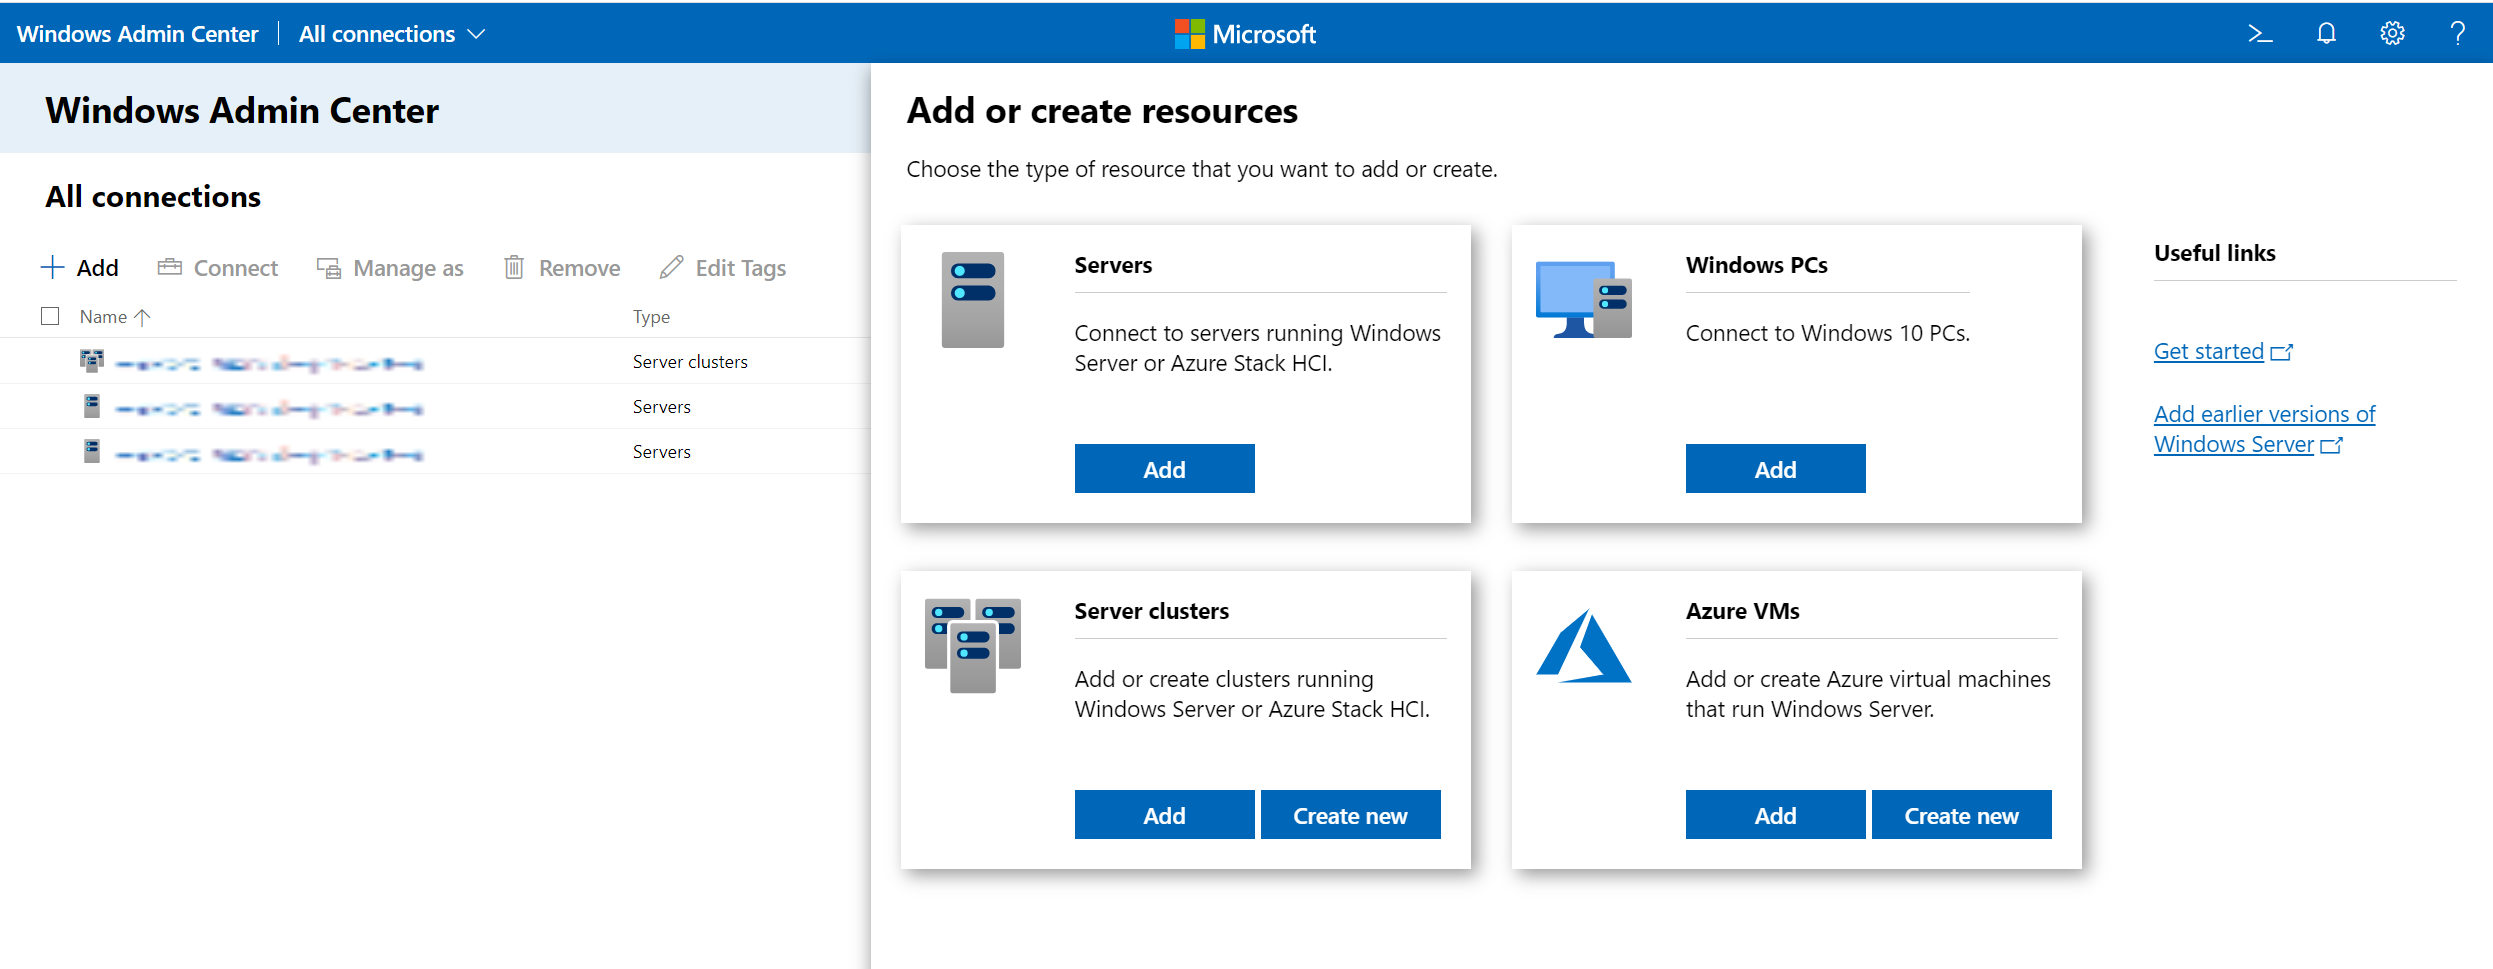2493x969 pixels.
Task: Open Add earlier versions of Windows Server link
Action: pos(2264,429)
